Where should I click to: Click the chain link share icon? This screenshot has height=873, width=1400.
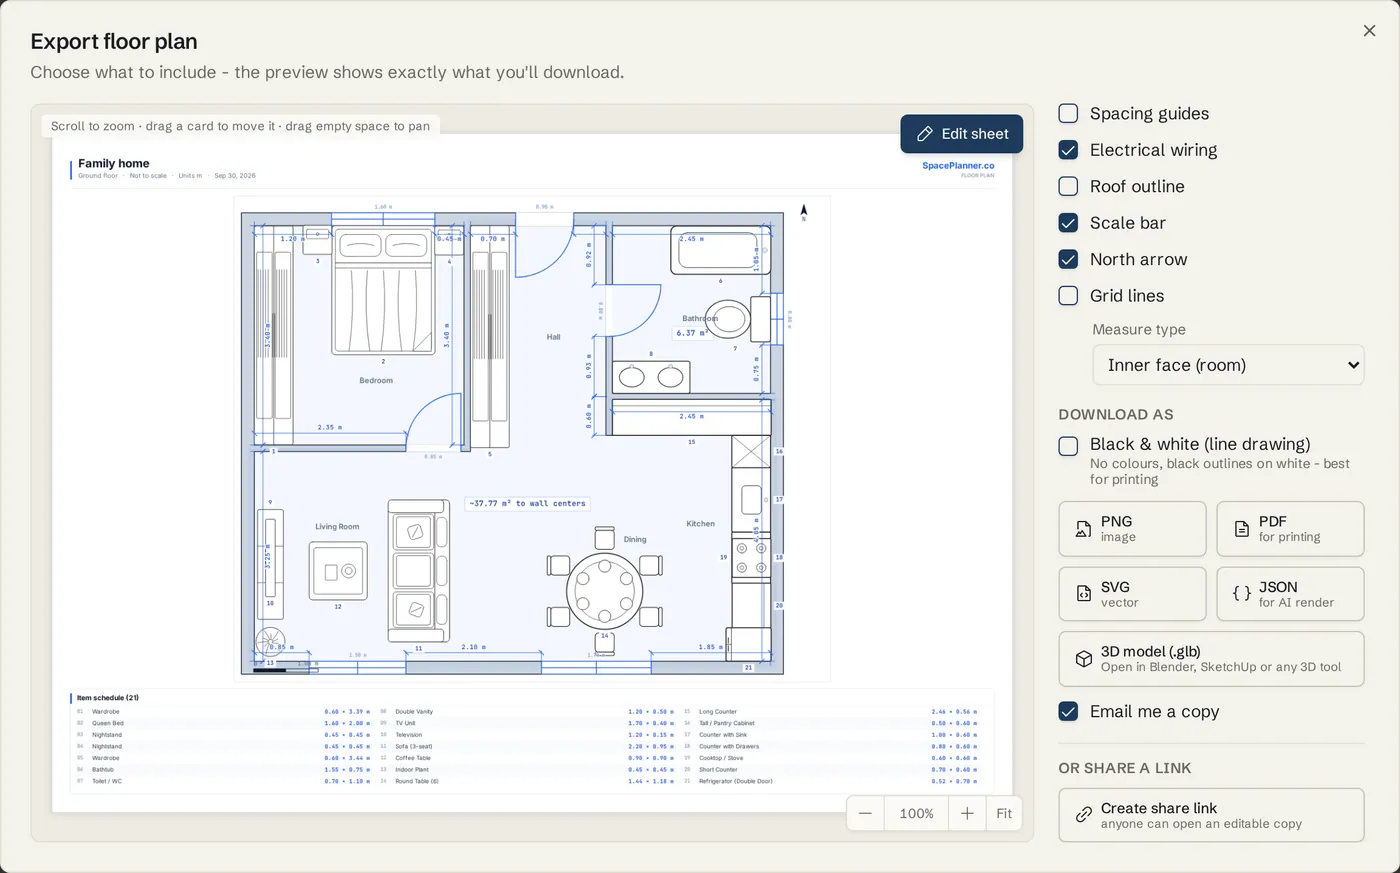pyautogui.click(x=1083, y=815)
